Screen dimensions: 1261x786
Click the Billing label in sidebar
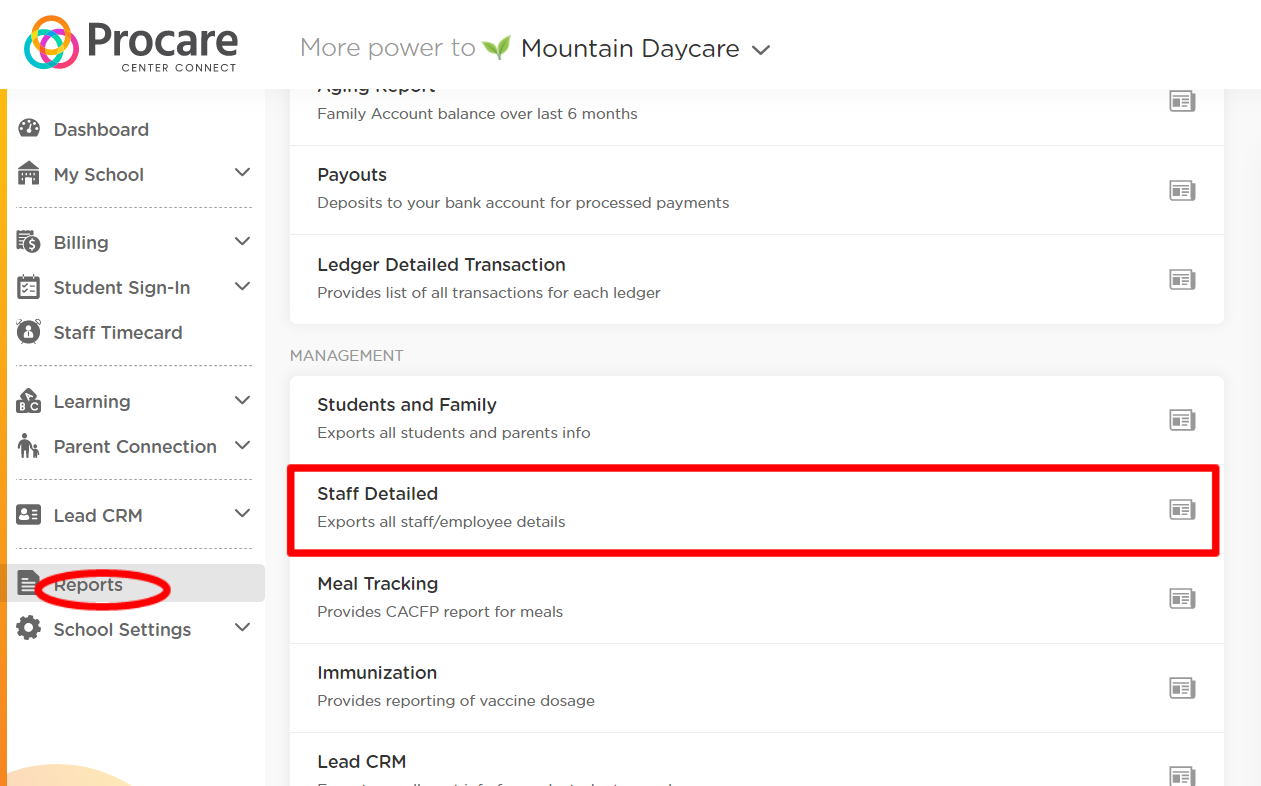[81, 242]
